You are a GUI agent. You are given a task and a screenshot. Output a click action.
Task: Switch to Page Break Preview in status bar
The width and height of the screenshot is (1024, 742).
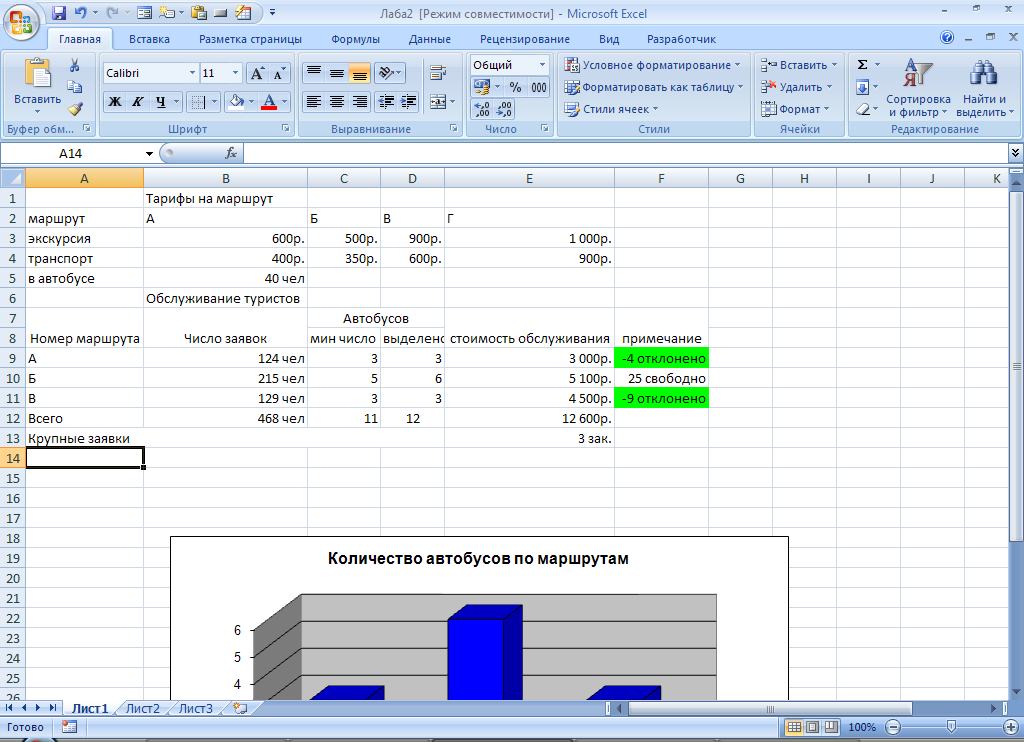coord(831,727)
